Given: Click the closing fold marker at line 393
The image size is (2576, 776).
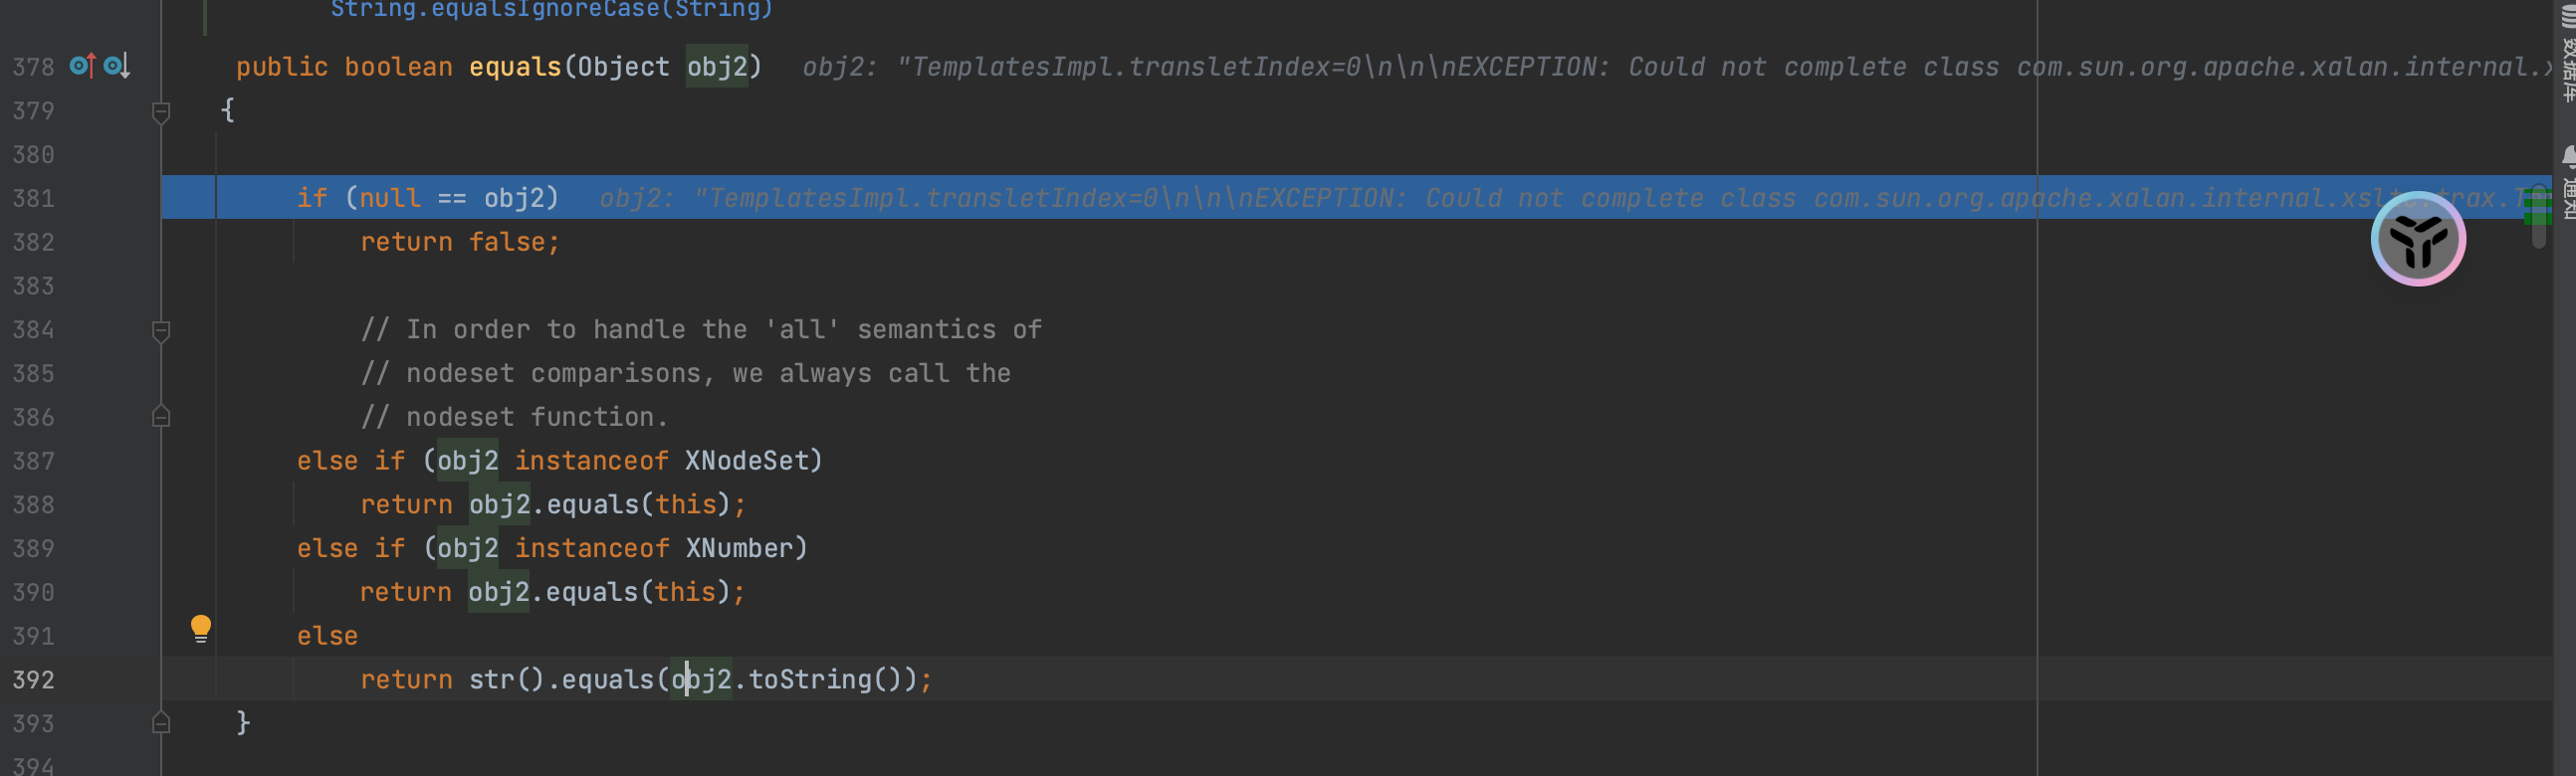Looking at the screenshot, I should pos(161,723).
